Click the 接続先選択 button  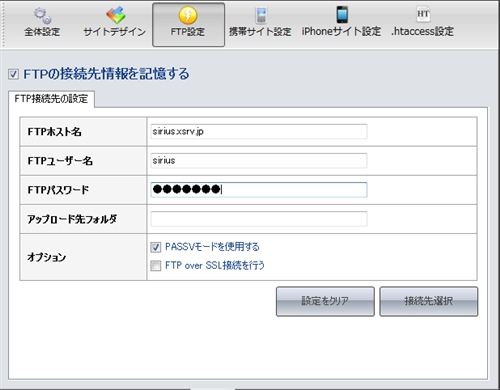click(429, 301)
